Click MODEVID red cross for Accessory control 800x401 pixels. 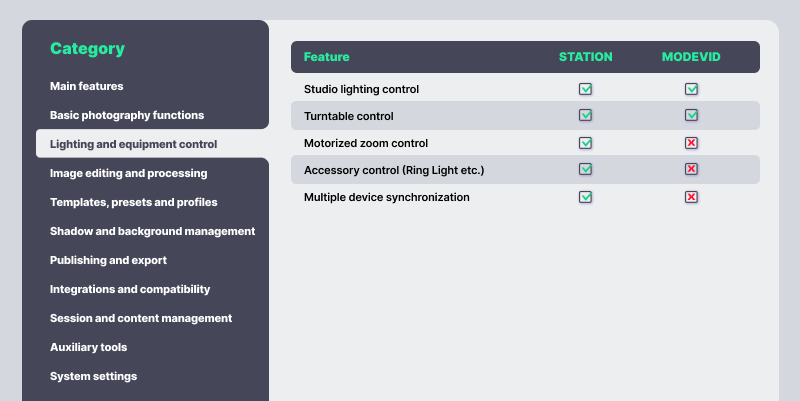pos(691,170)
